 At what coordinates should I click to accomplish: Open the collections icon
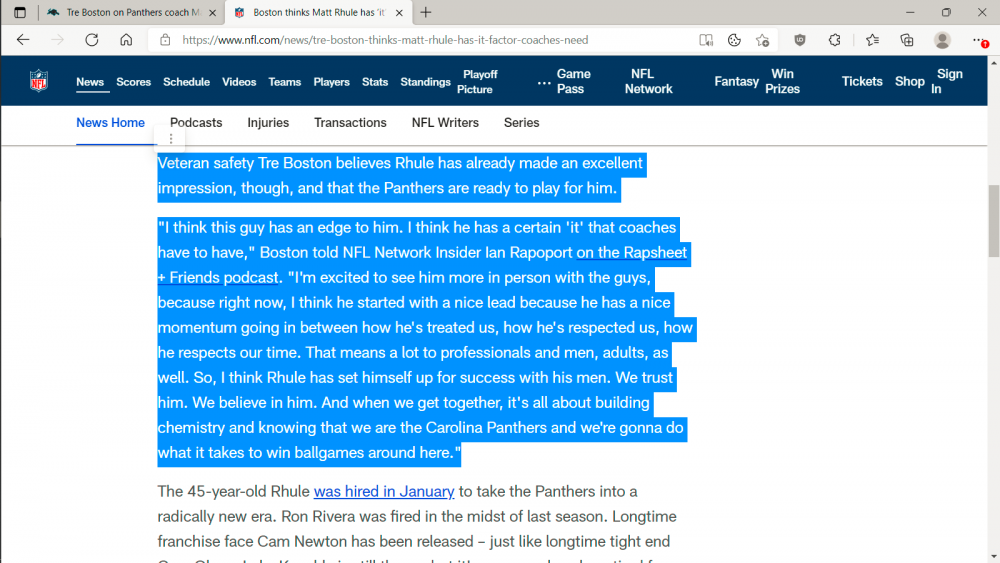pos(907,40)
